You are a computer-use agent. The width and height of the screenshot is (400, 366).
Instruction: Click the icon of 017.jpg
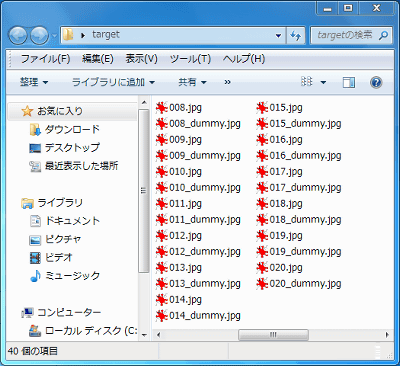(x=262, y=172)
